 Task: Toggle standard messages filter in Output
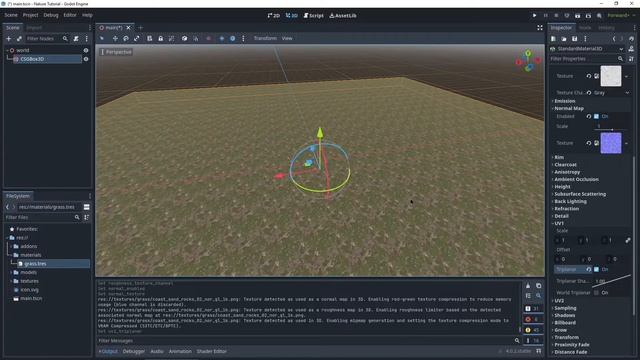click(x=532, y=309)
